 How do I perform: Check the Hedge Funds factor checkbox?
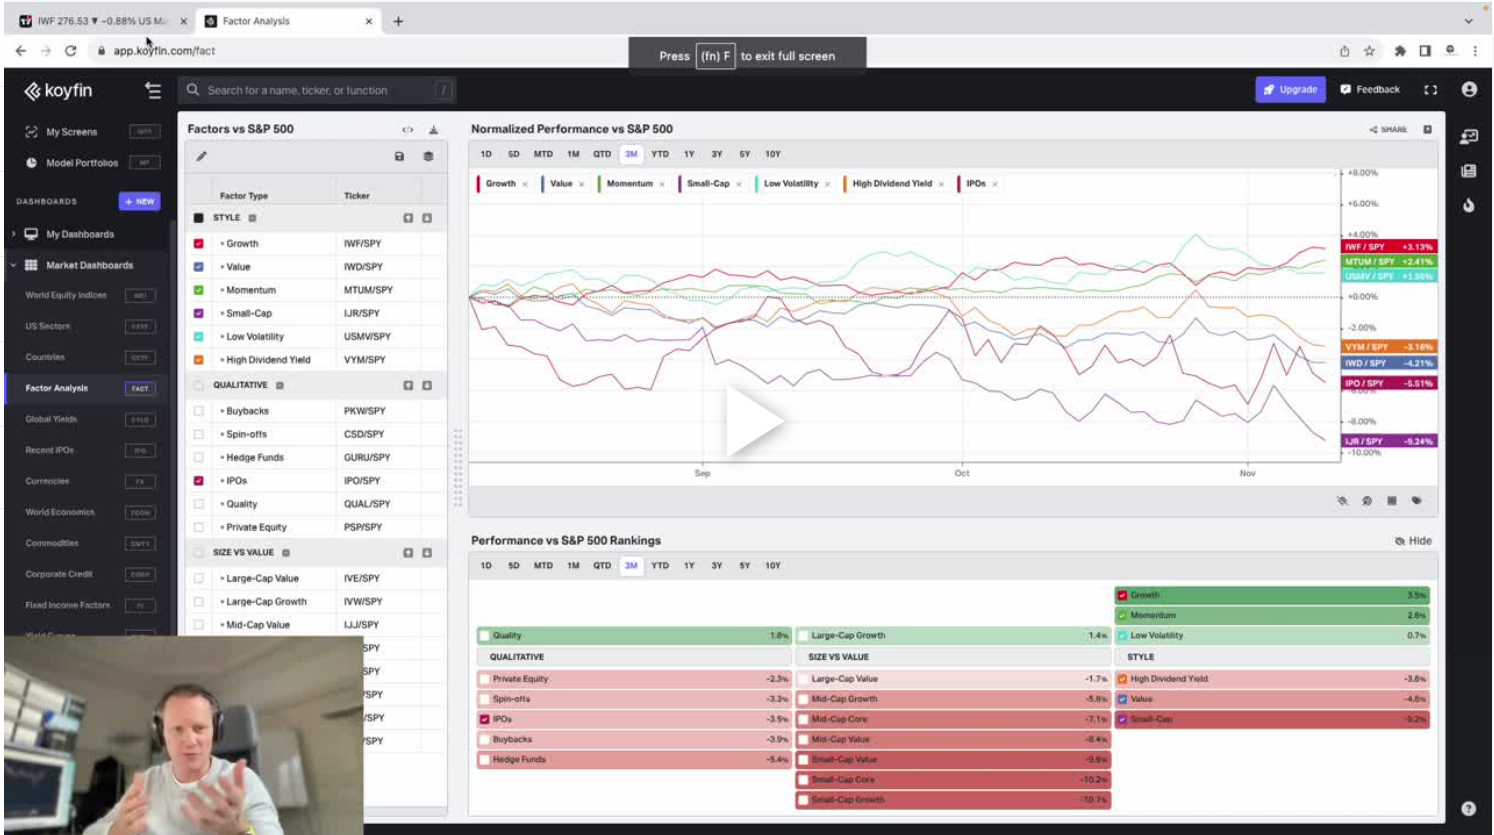click(198, 457)
